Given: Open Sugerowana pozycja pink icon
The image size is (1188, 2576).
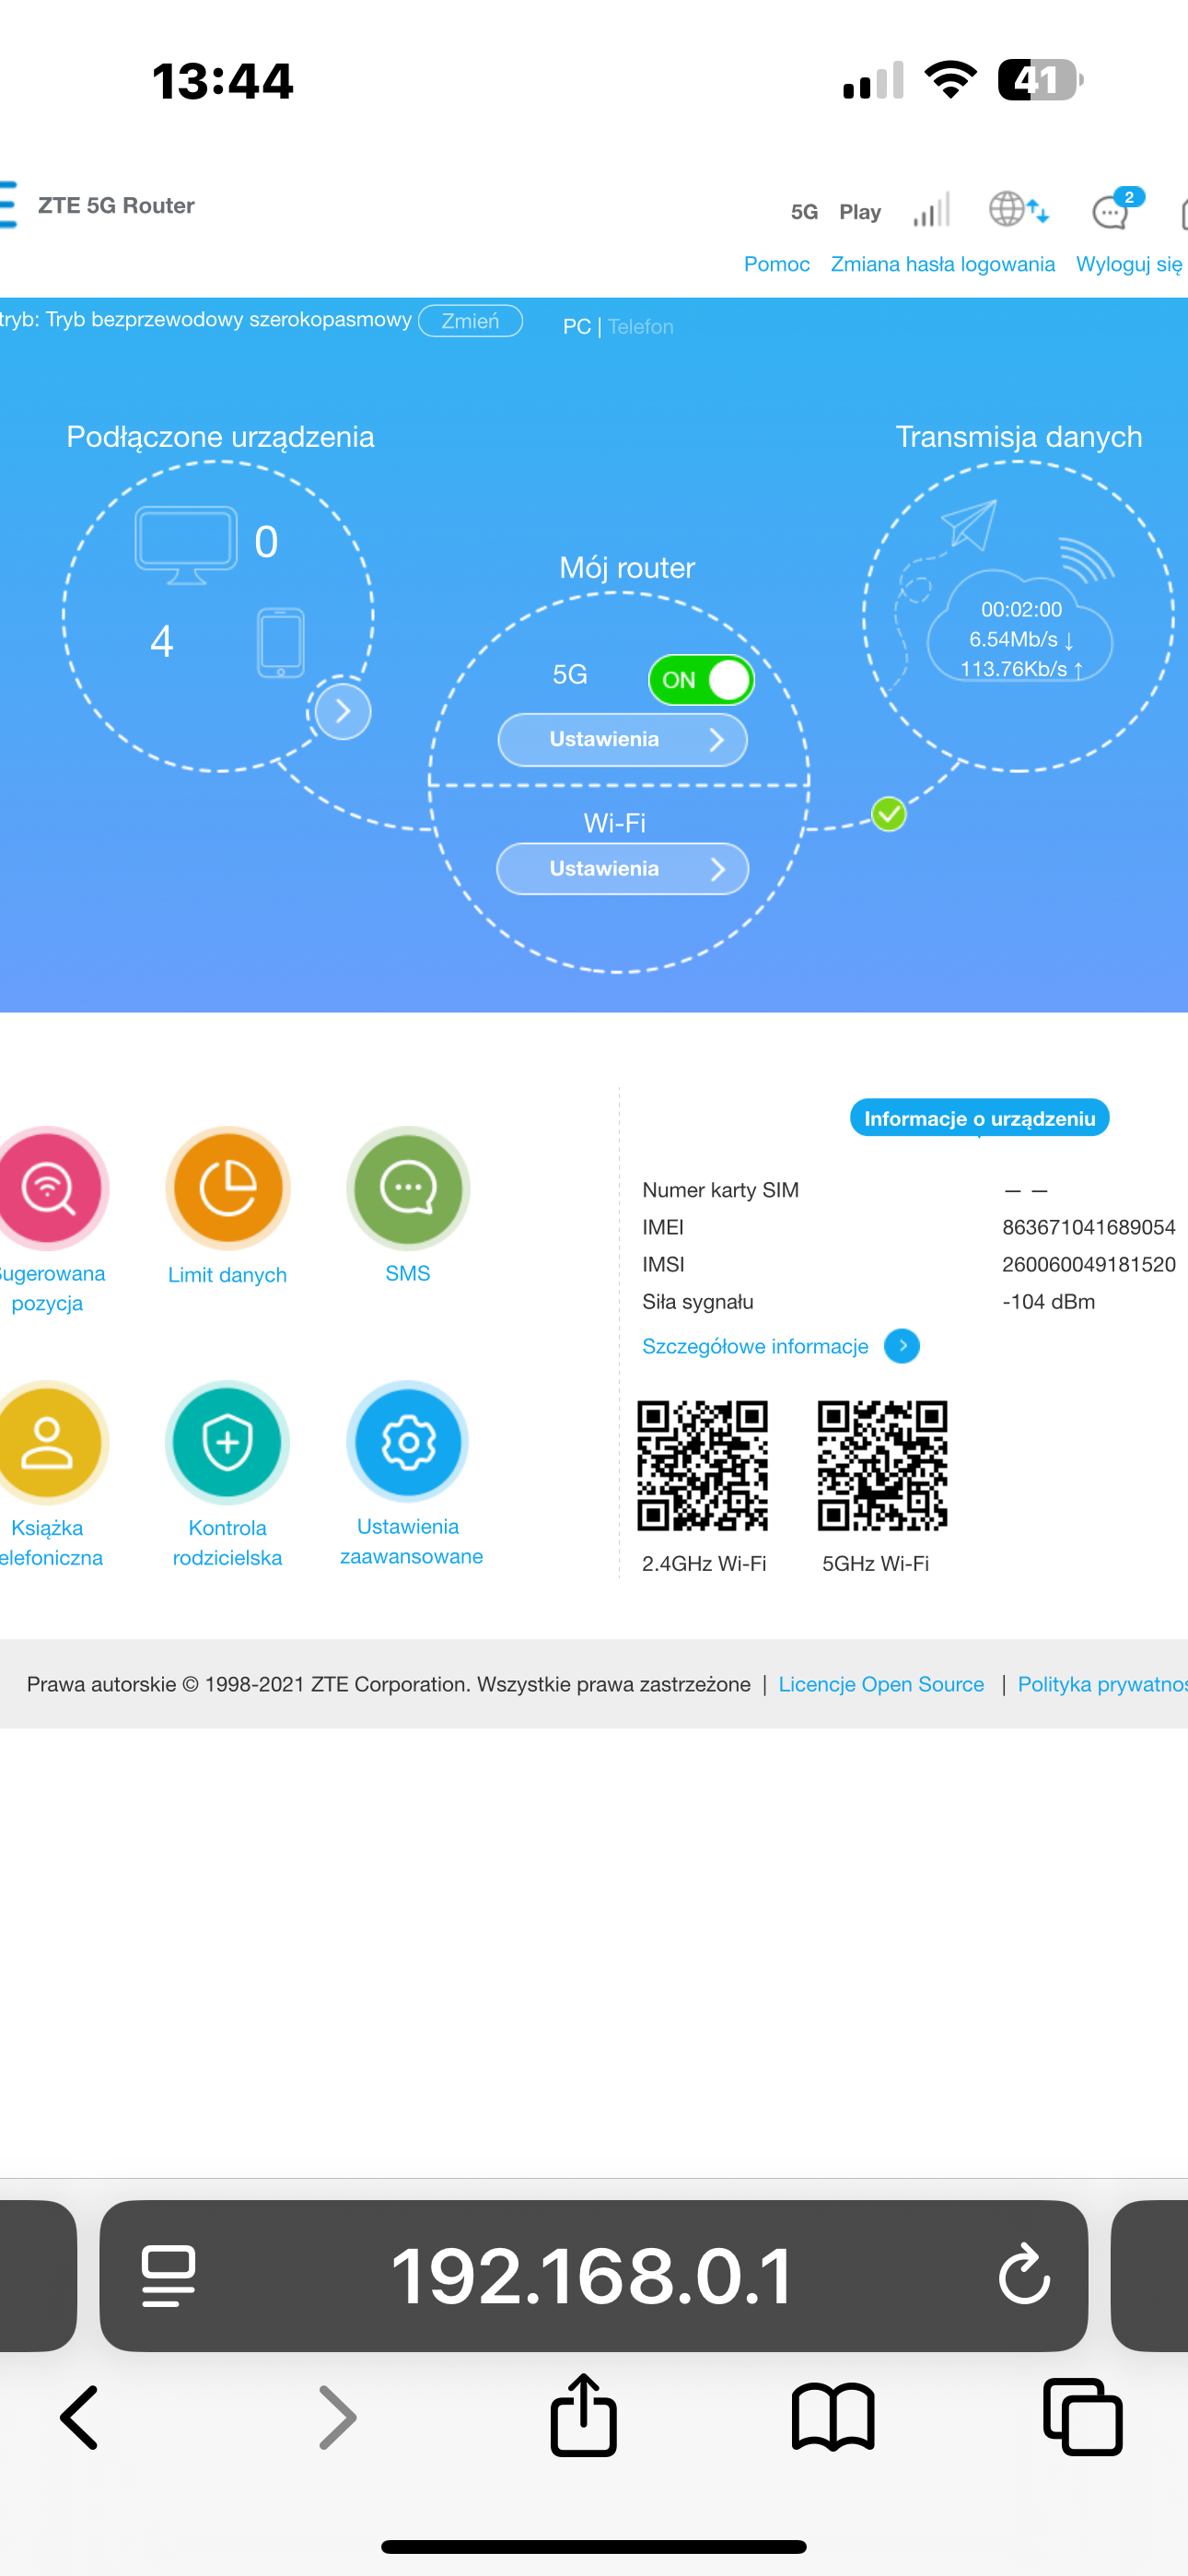Looking at the screenshot, I should point(46,1187).
